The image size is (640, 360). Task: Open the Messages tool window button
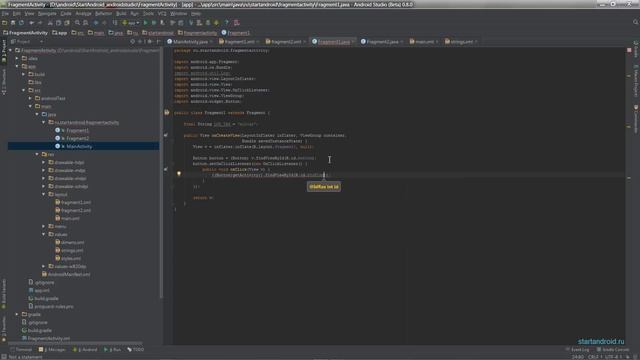pyautogui.click(x=52, y=350)
